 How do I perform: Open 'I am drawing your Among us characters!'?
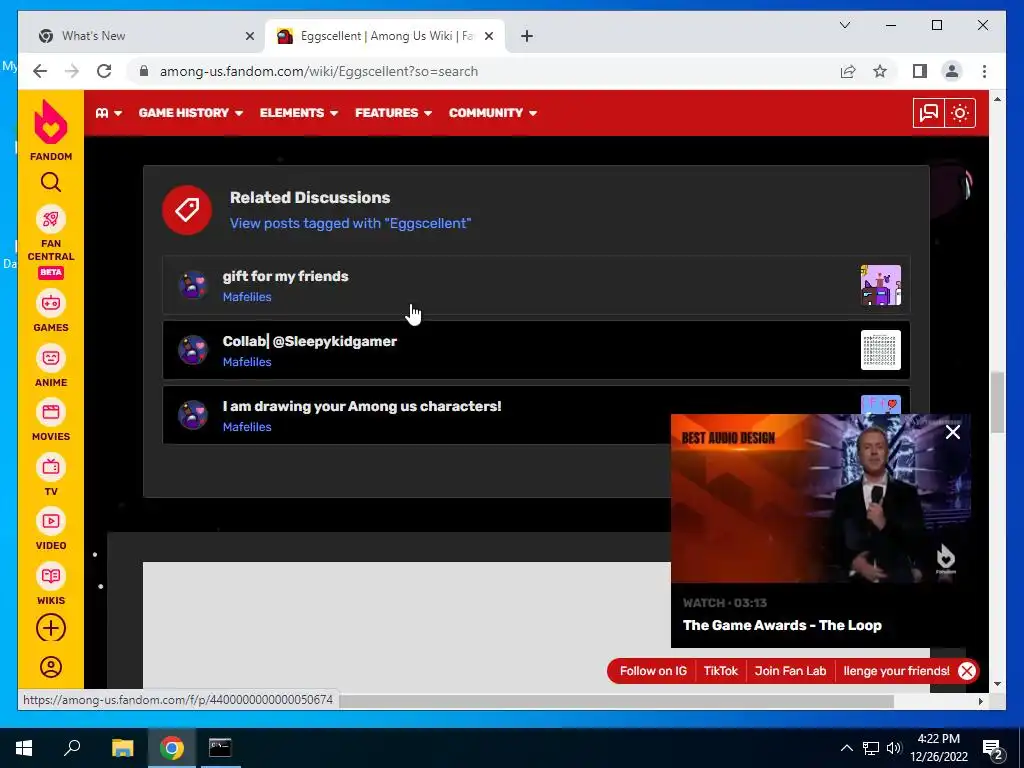point(362,406)
